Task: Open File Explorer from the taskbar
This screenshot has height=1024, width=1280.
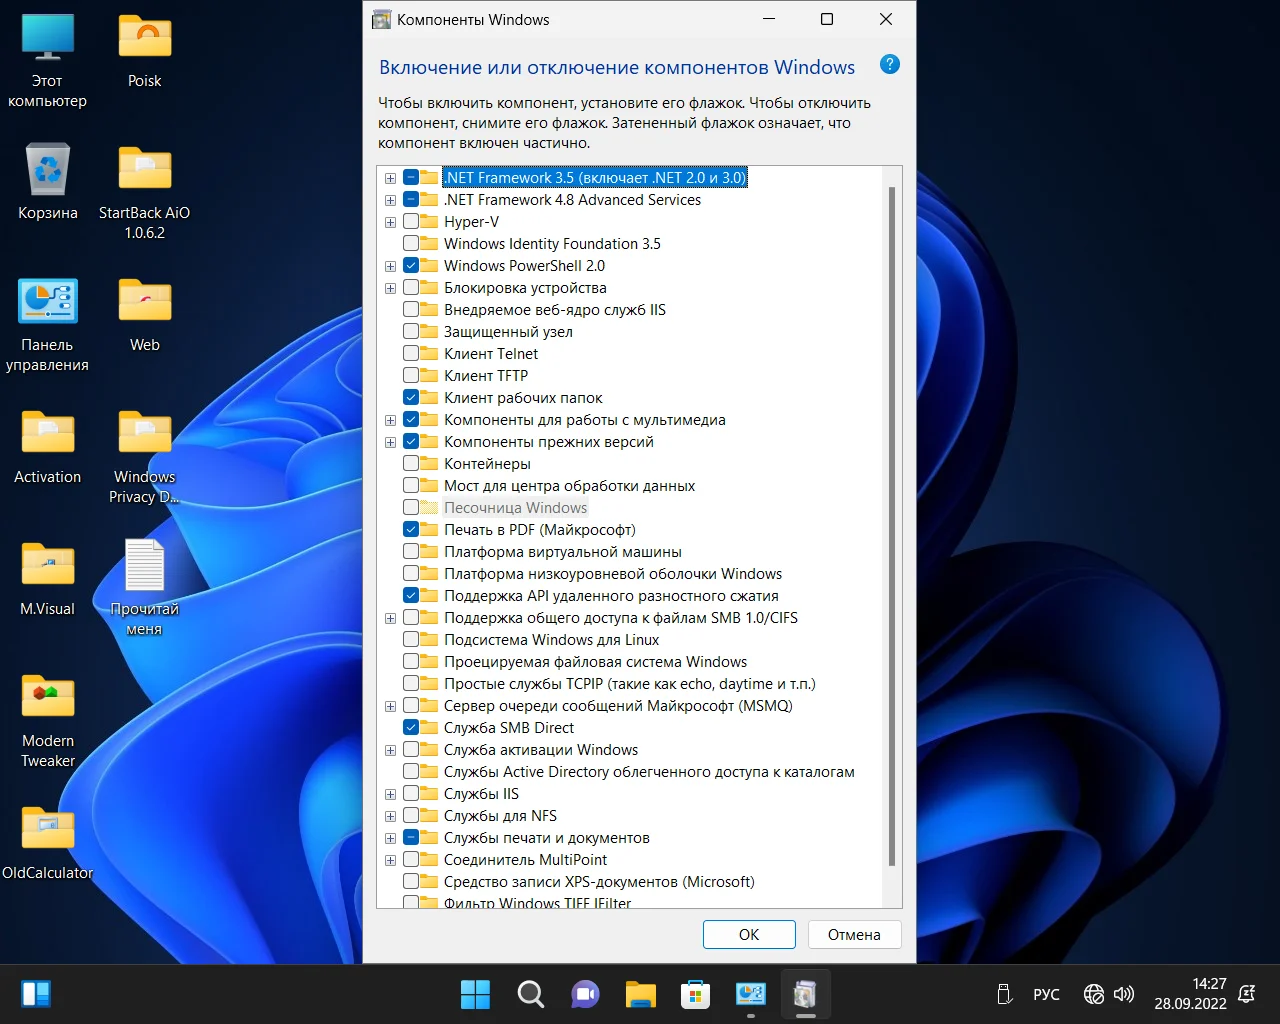Action: 640,994
